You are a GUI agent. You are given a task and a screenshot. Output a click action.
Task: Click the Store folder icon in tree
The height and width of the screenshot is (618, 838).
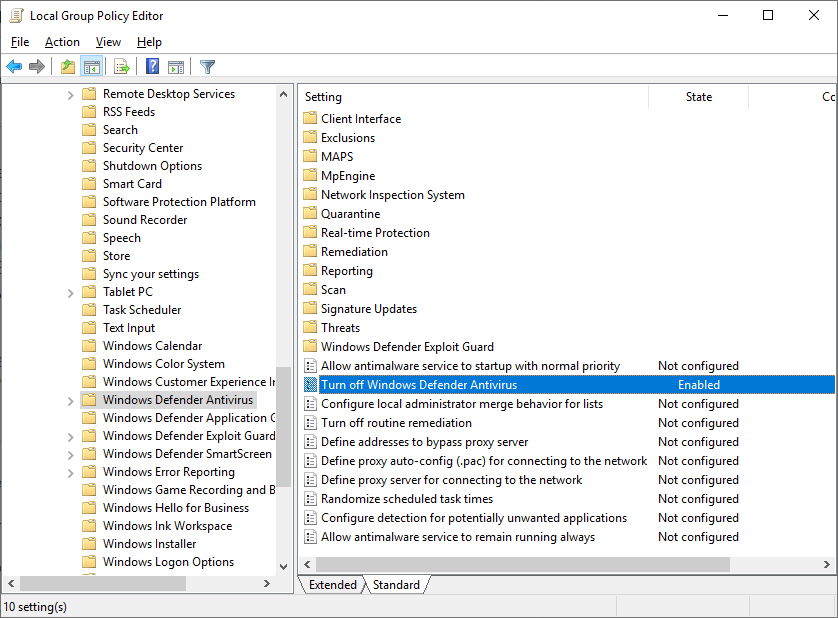(89, 256)
